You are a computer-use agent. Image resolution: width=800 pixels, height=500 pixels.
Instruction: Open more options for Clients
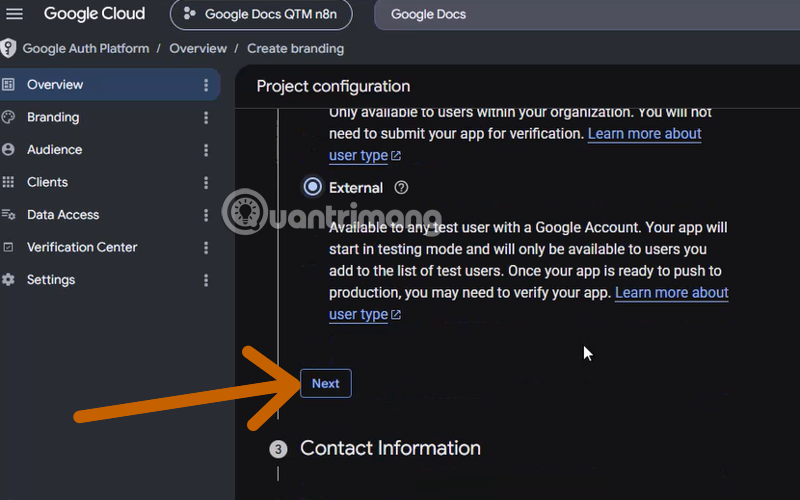click(206, 183)
